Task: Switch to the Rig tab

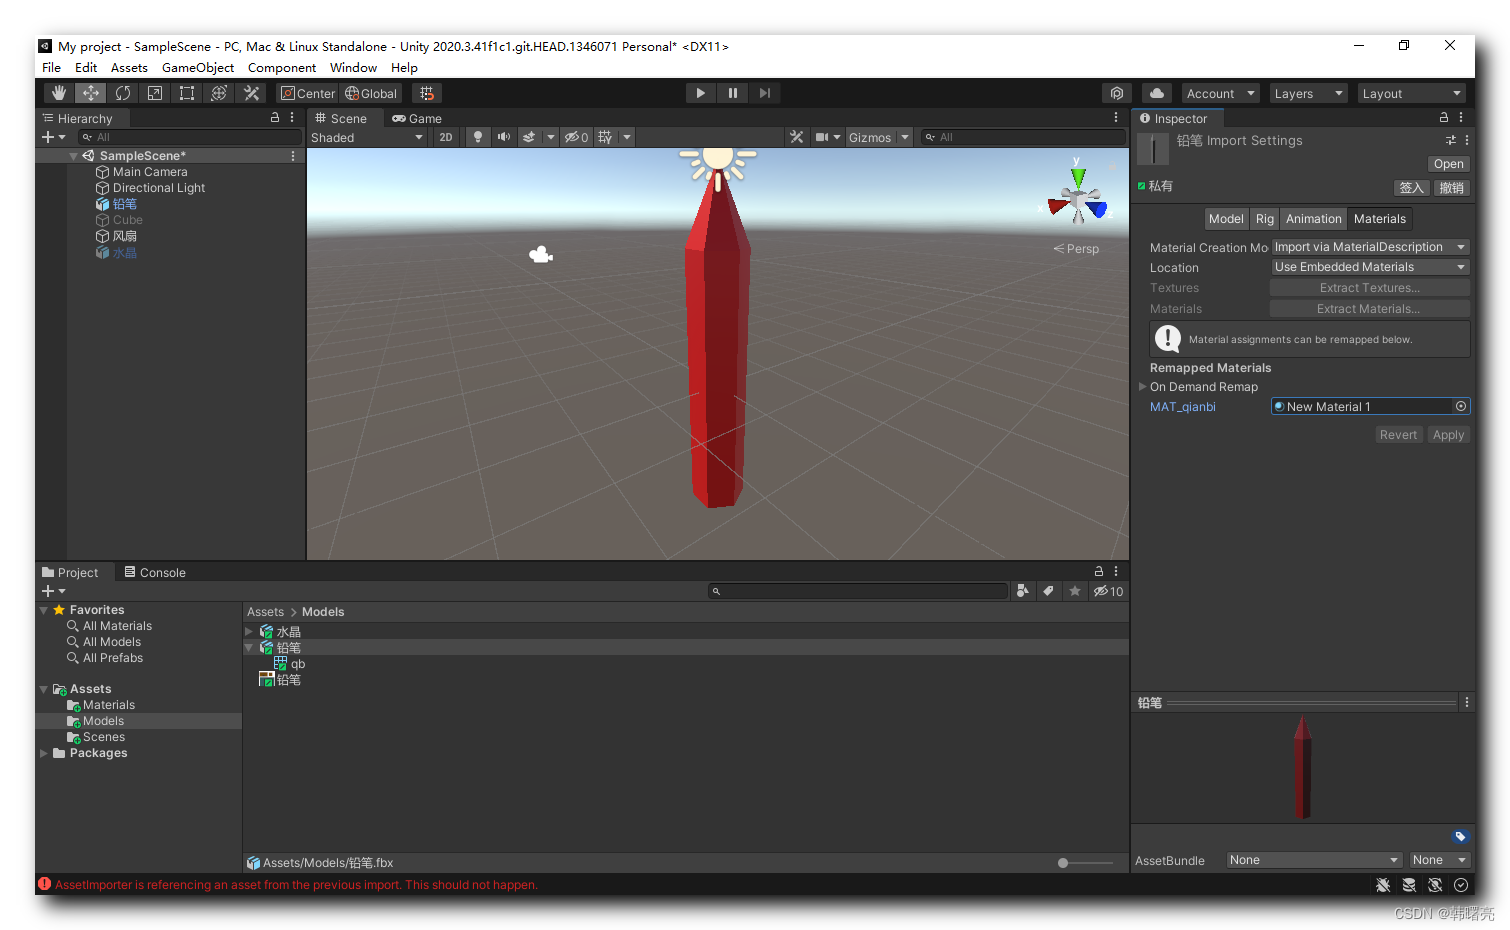Action: tap(1264, 218)
